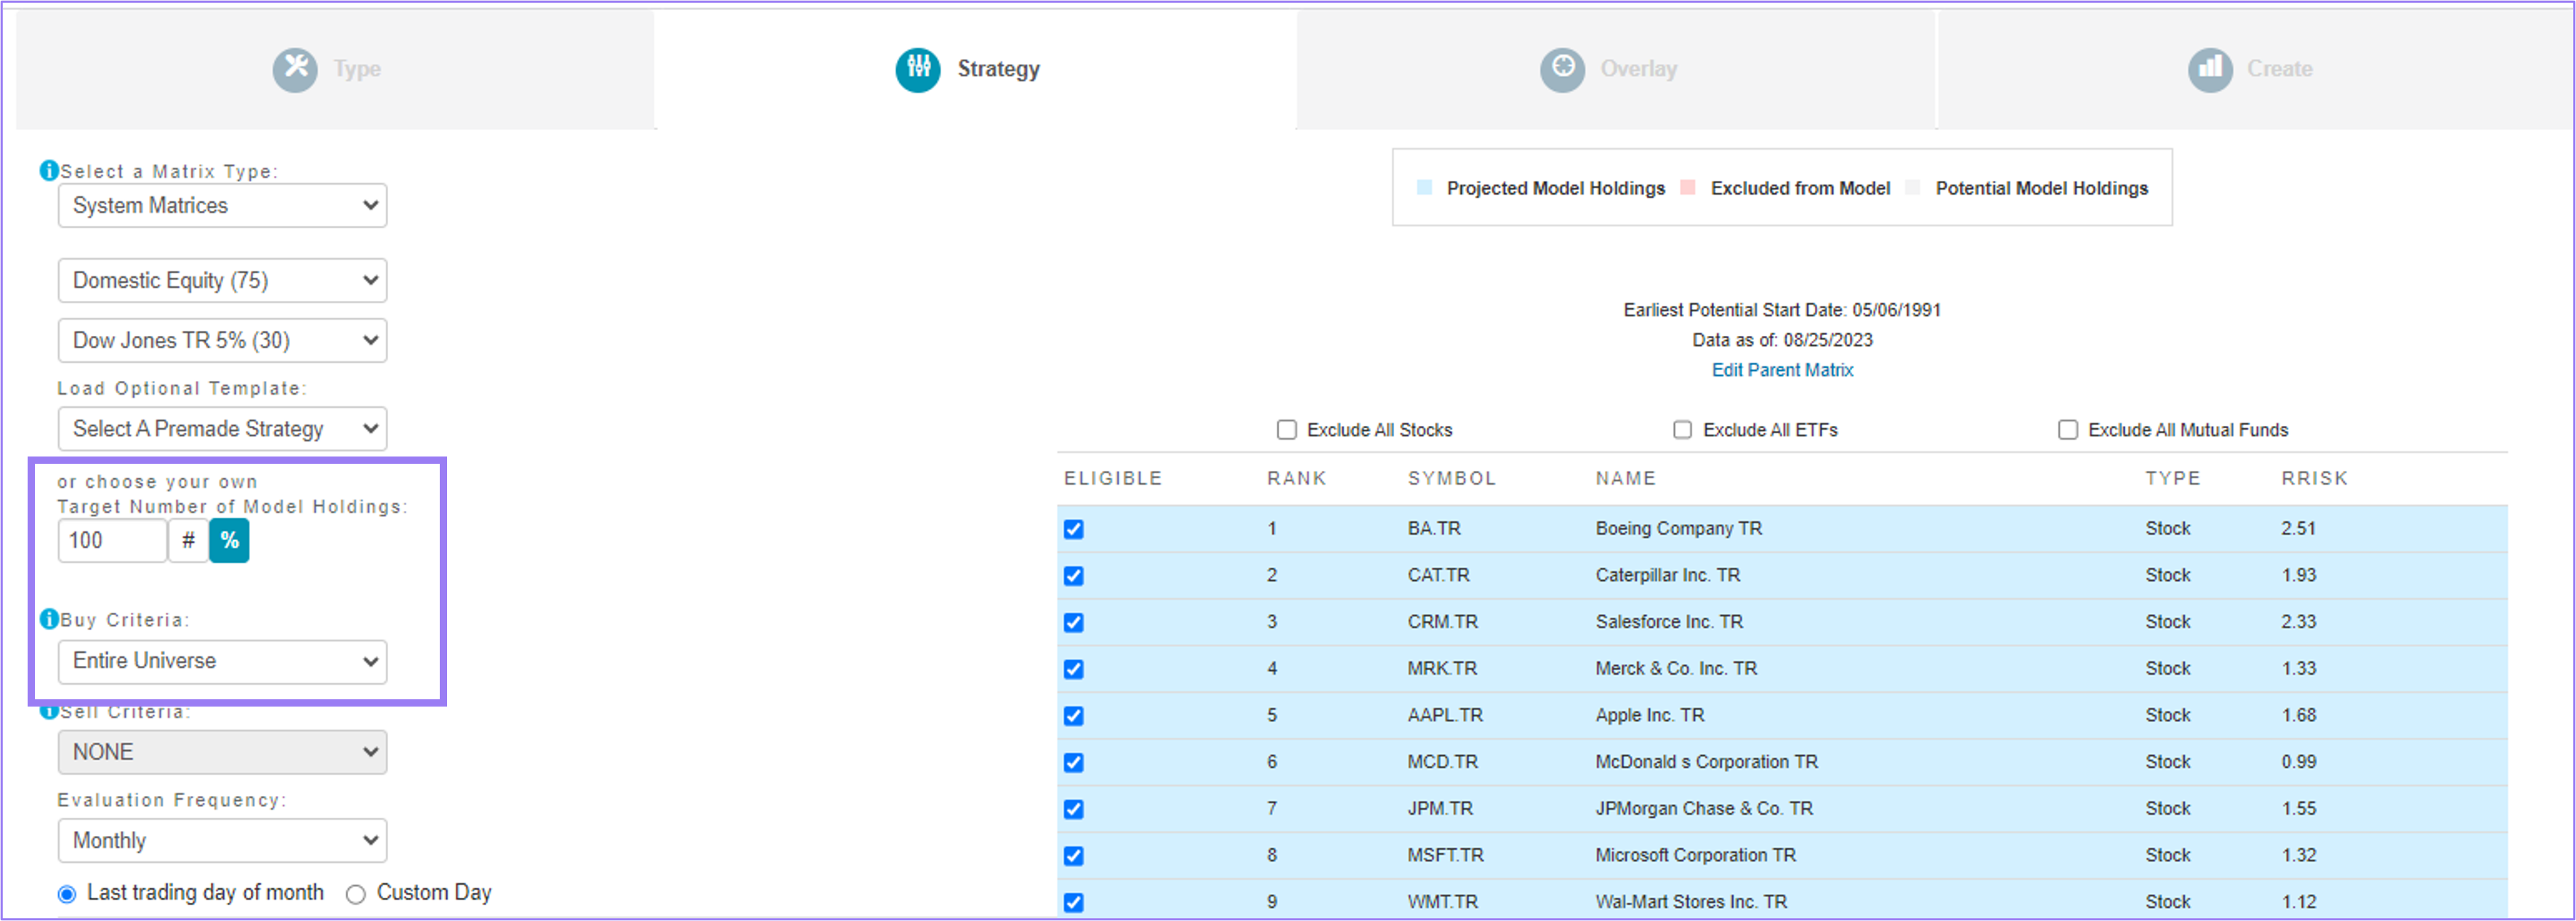Image resolution: width=2576 pixels, height=921 pixels.
Task: Click info icon beside Select a Matrix Type
Action: [48, 171]
